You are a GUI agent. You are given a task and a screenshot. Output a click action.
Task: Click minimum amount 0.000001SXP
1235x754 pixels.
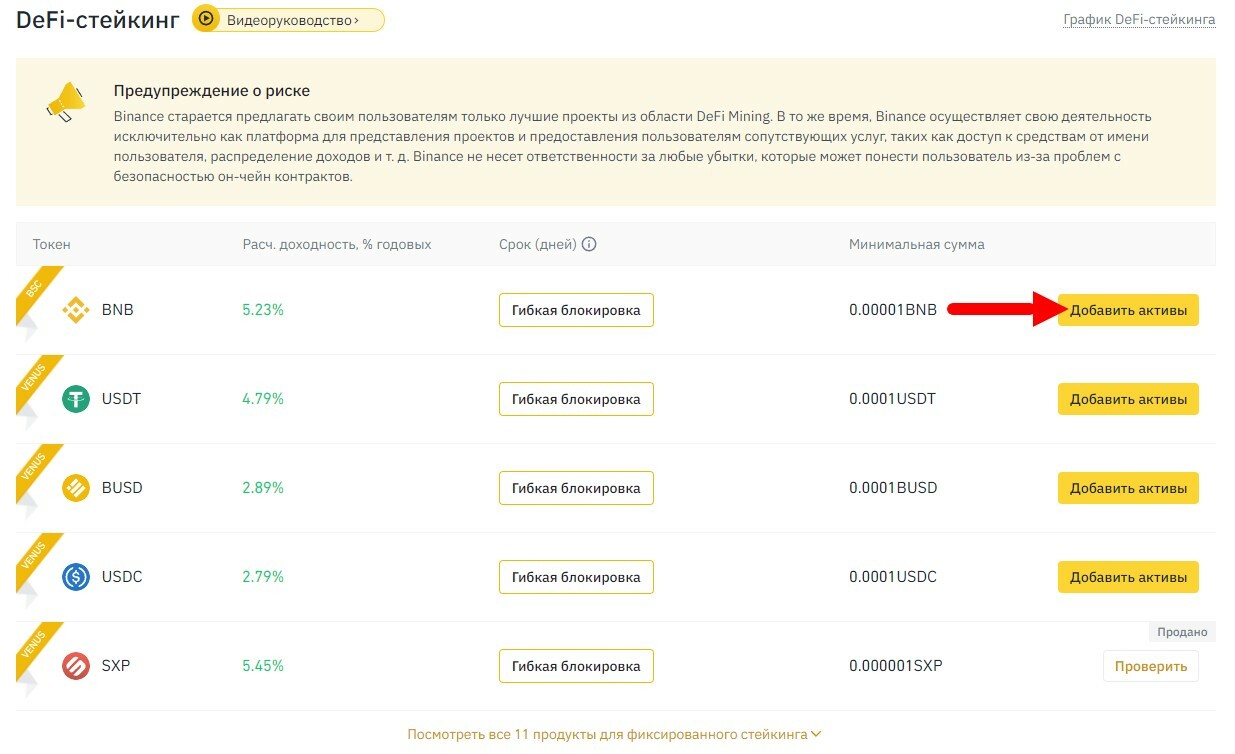coord(896,666)
